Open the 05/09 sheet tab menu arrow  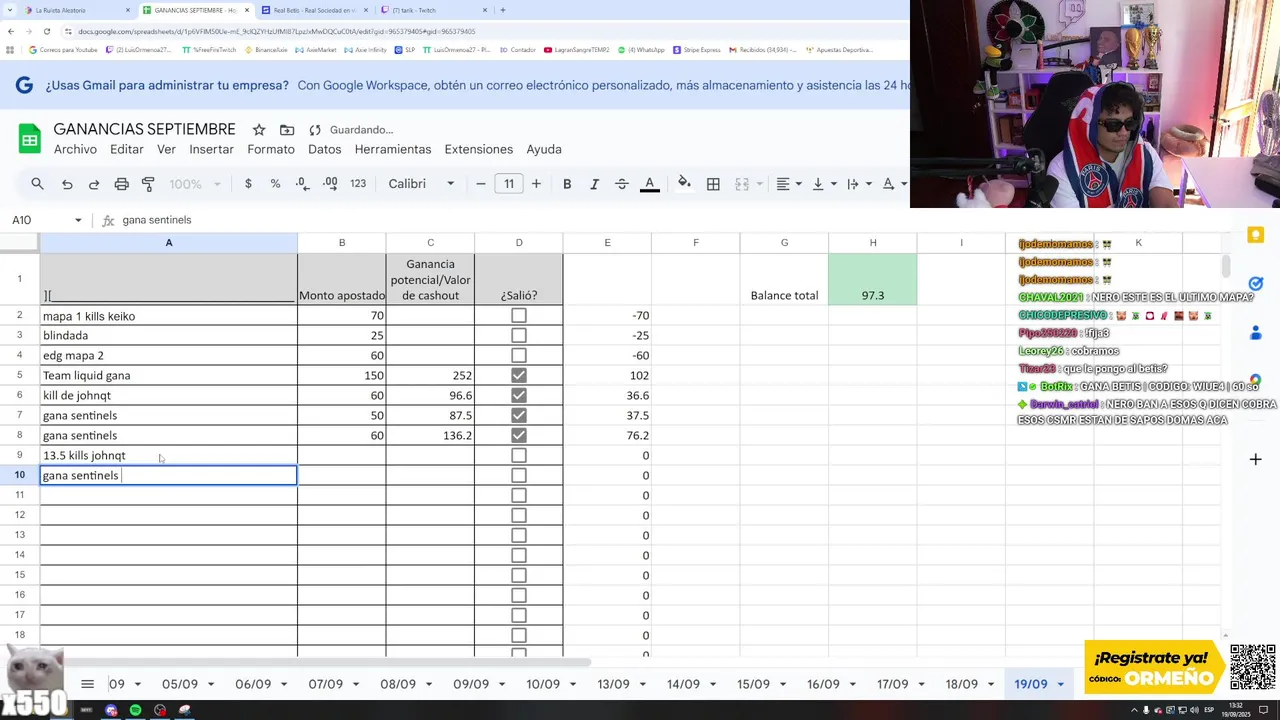pos(209,685)
